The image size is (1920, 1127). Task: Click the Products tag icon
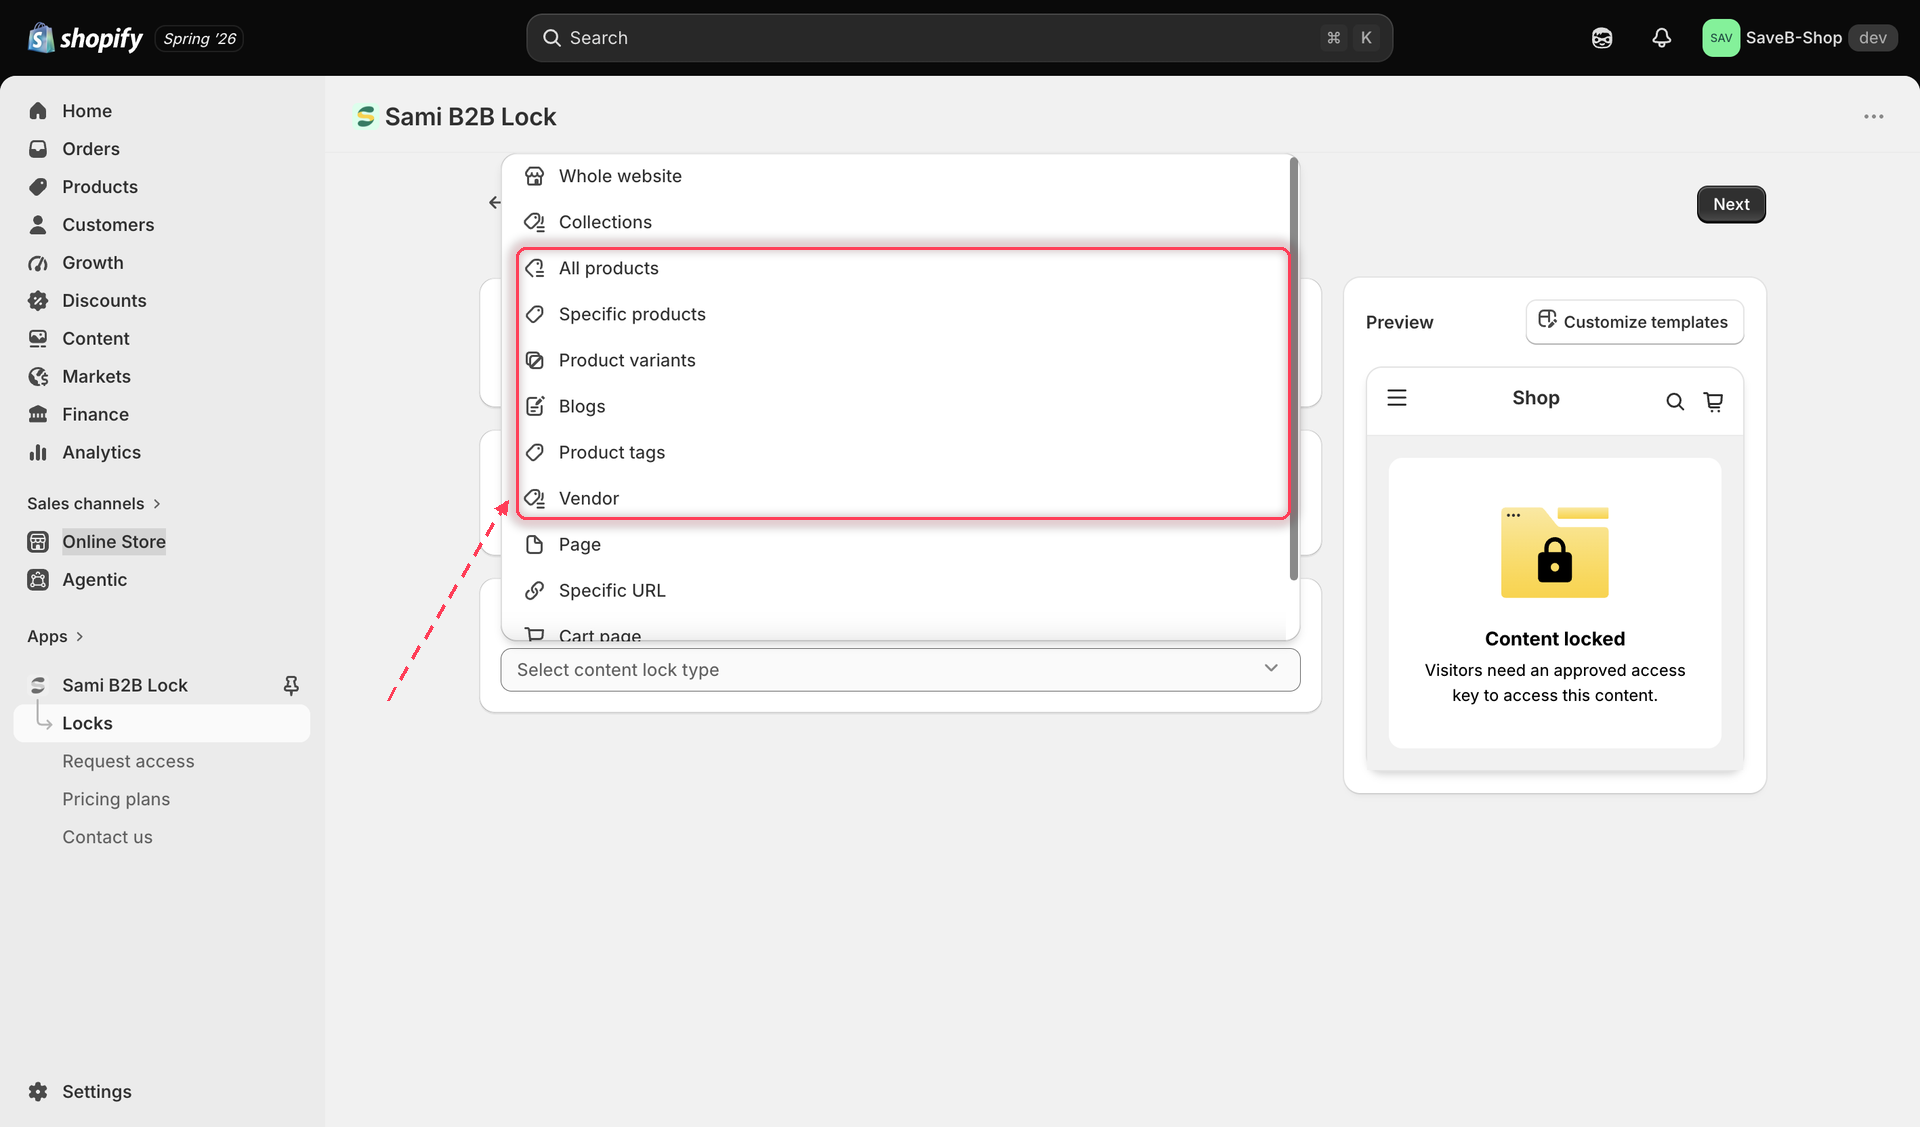[x=38, y=187]
